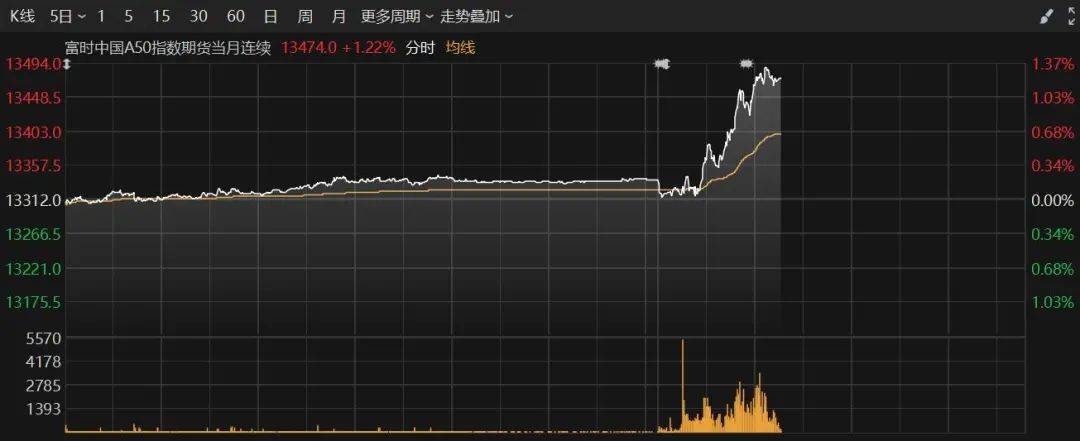1080x441 pixels.
Task: Click the second session marker icon above chart
Action: tap(747, 64)
